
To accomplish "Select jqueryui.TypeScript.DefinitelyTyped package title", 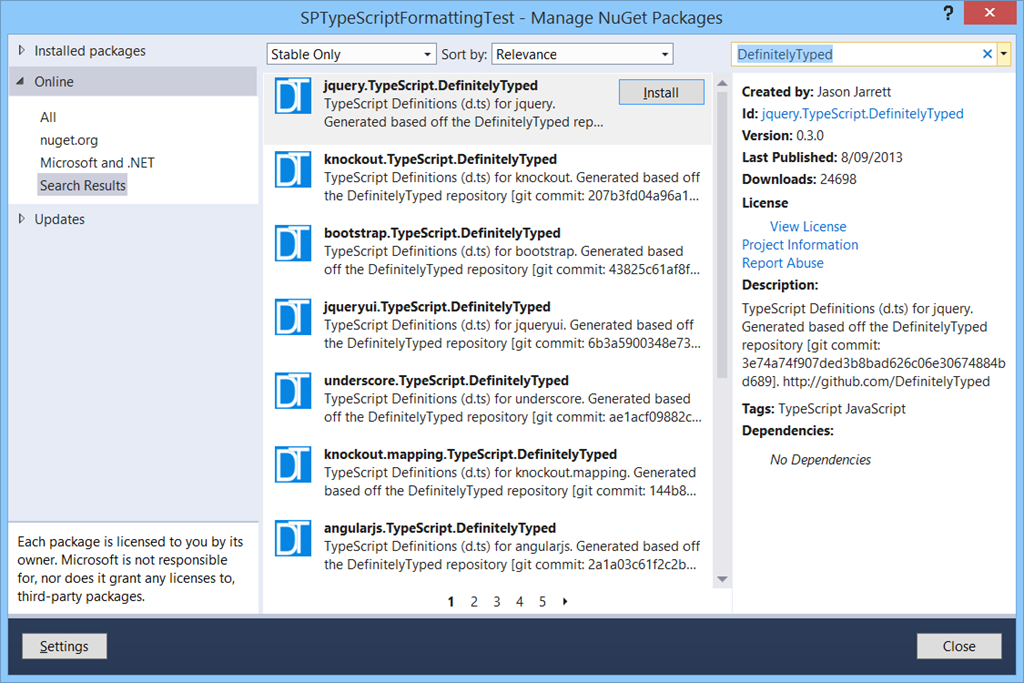I will click(437, 307).
